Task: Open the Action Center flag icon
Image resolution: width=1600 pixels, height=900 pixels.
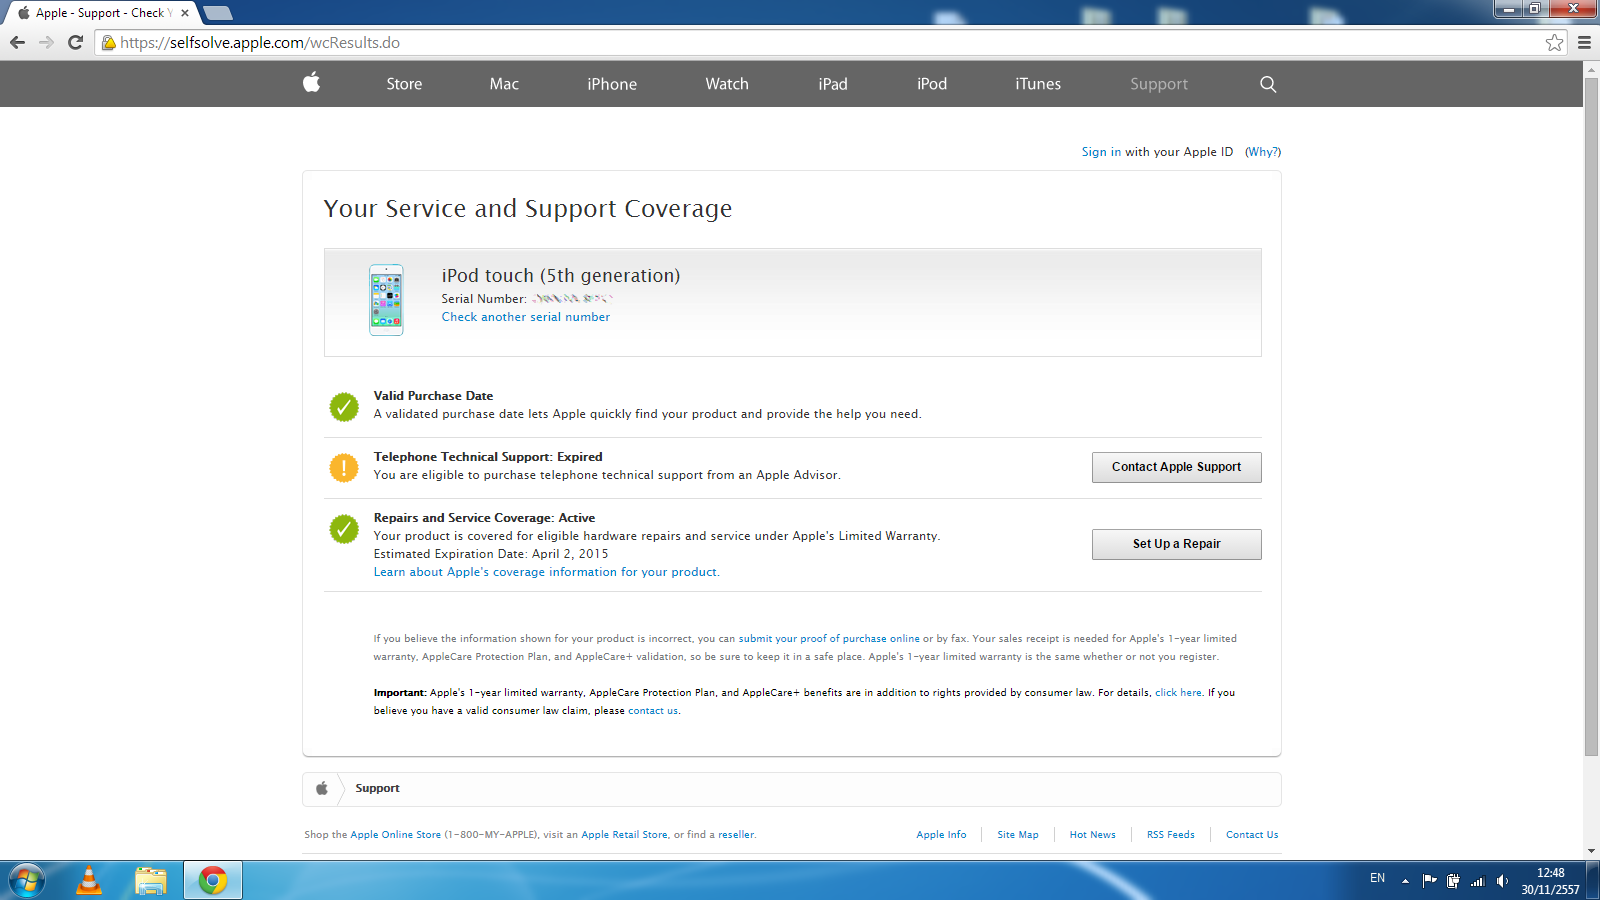Action: click(x=1429, y=881)
